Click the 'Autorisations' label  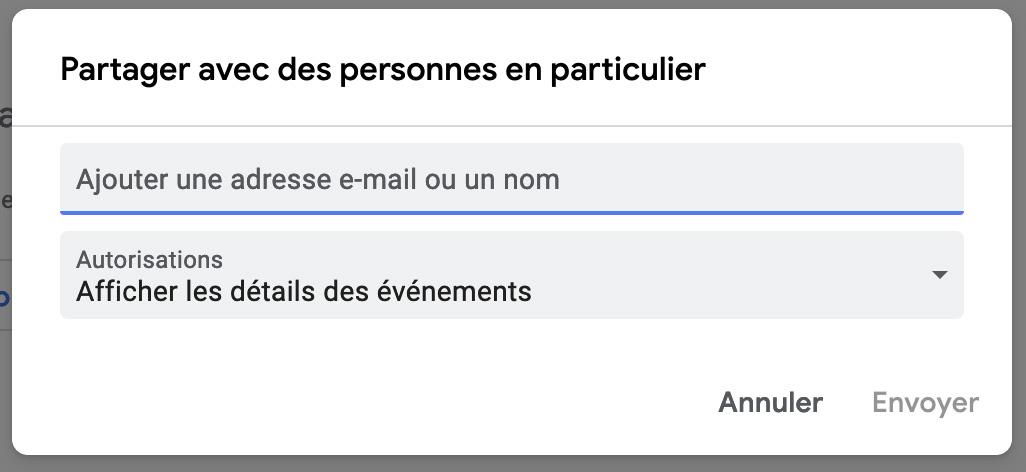coord(150,260)
